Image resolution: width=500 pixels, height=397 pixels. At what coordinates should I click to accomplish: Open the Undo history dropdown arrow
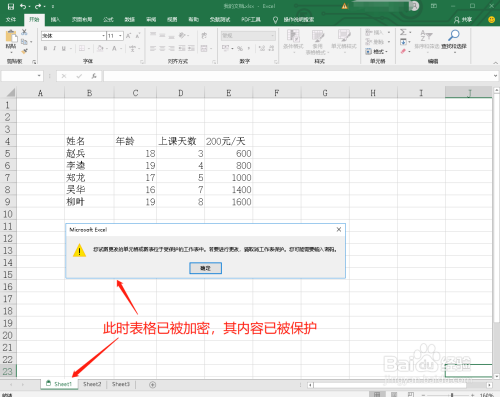tap(29, 6)
